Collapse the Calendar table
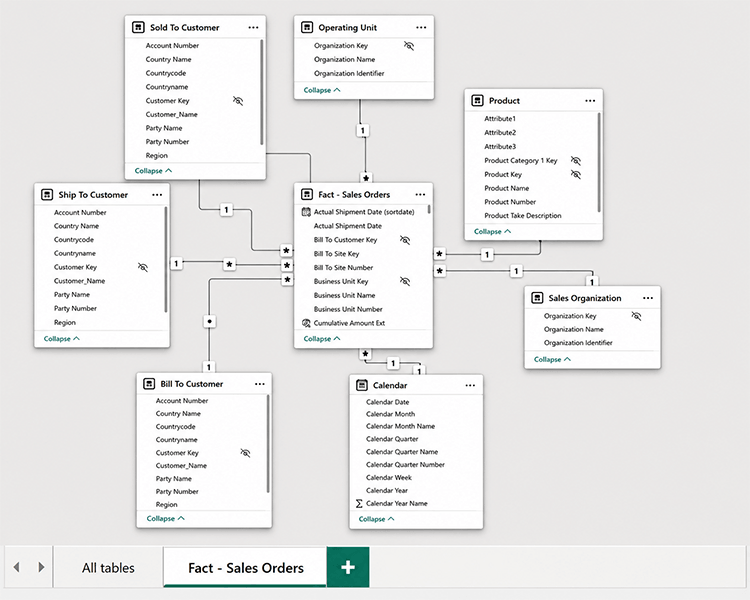The height and width of the screenshot is (600, 750). [x=377, y=519]
